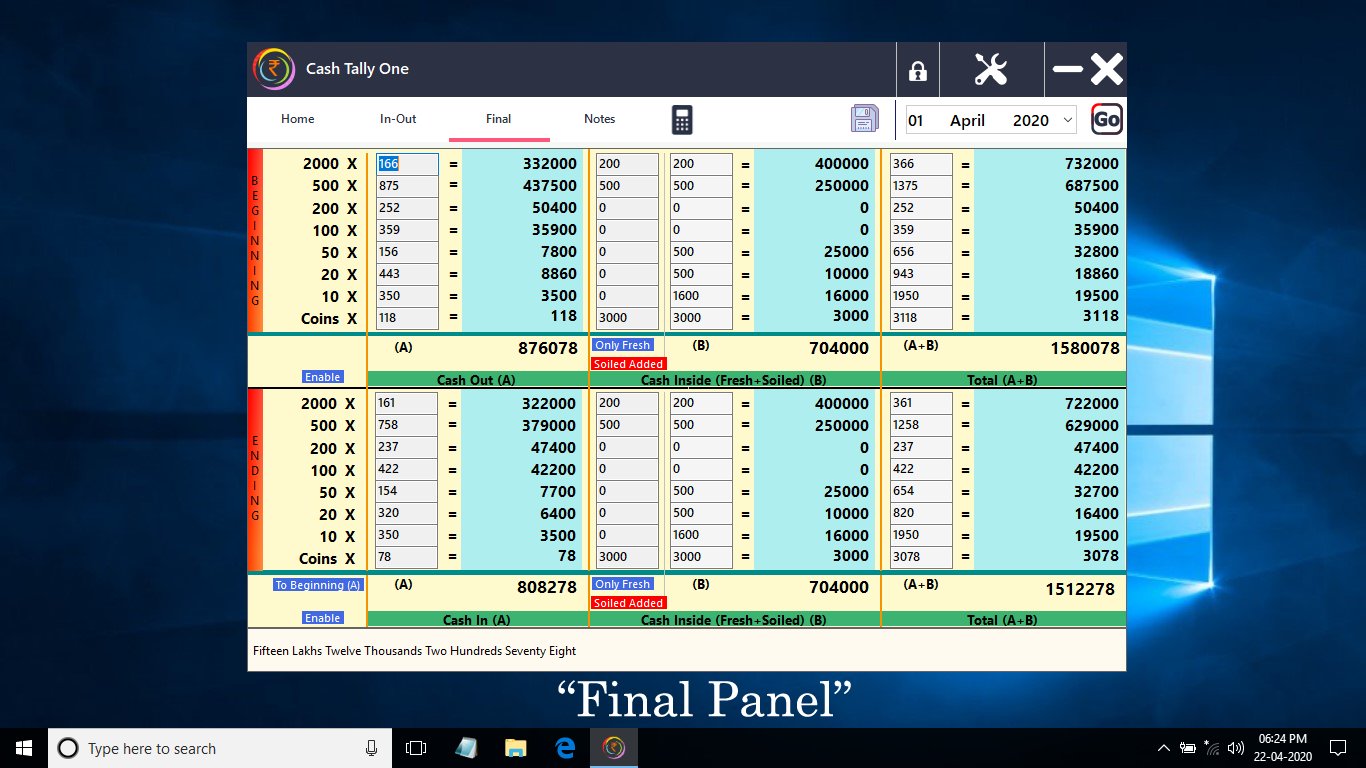This screenshot has height=768, width=1366.
Task: Select the Cash Tally One icon on taskbar
Action: pyautogui.click(x=613, y=747)
